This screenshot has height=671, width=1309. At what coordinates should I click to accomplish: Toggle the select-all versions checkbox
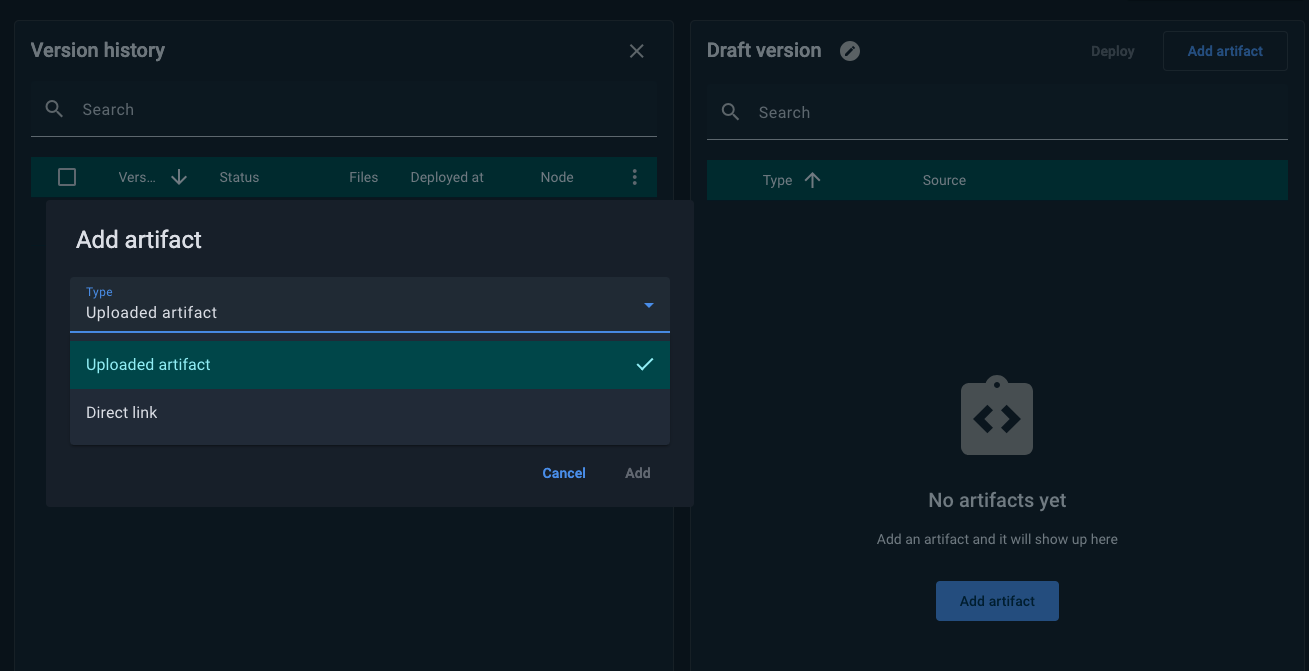[67, 177]
